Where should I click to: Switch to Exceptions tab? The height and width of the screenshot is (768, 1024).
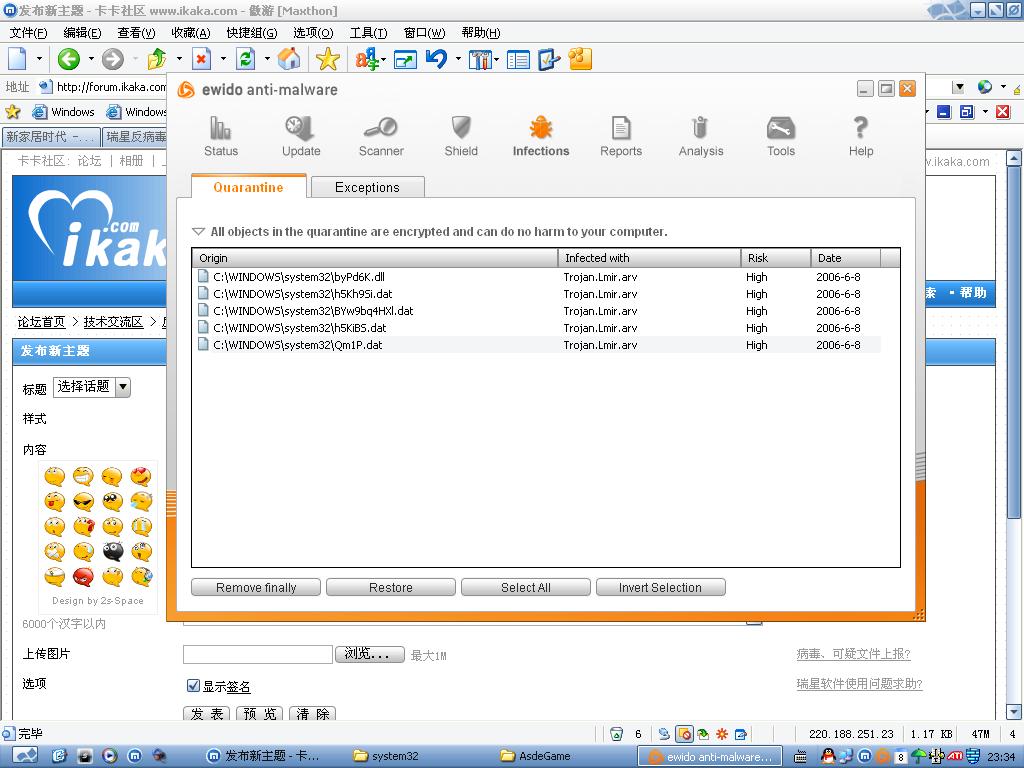368,187
